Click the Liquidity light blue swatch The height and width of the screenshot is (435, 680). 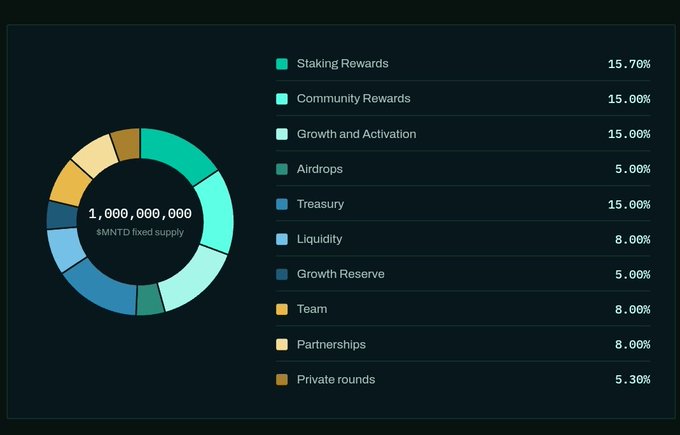coord(281,239)
